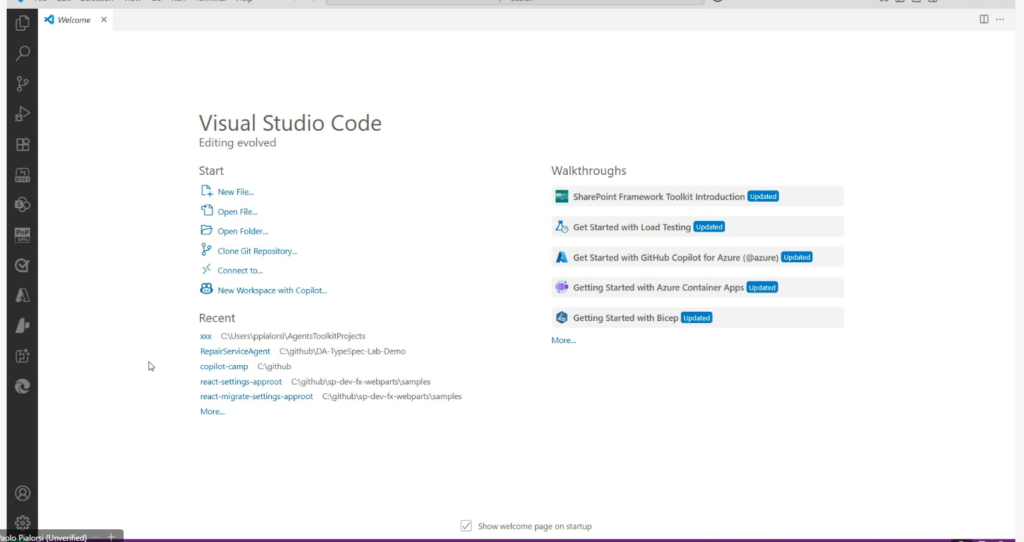Open the editor More Actions ellipsis
The image size is (1024, 542).
point(1000,20)
